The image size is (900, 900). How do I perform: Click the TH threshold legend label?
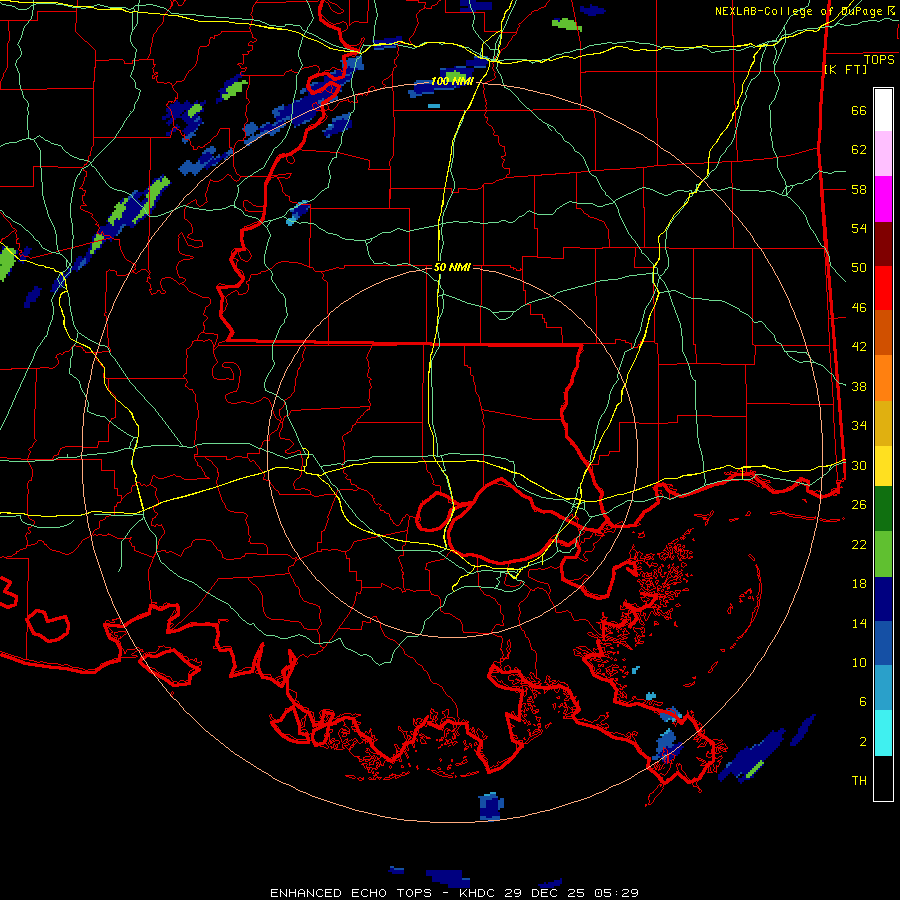pos(859,781)
